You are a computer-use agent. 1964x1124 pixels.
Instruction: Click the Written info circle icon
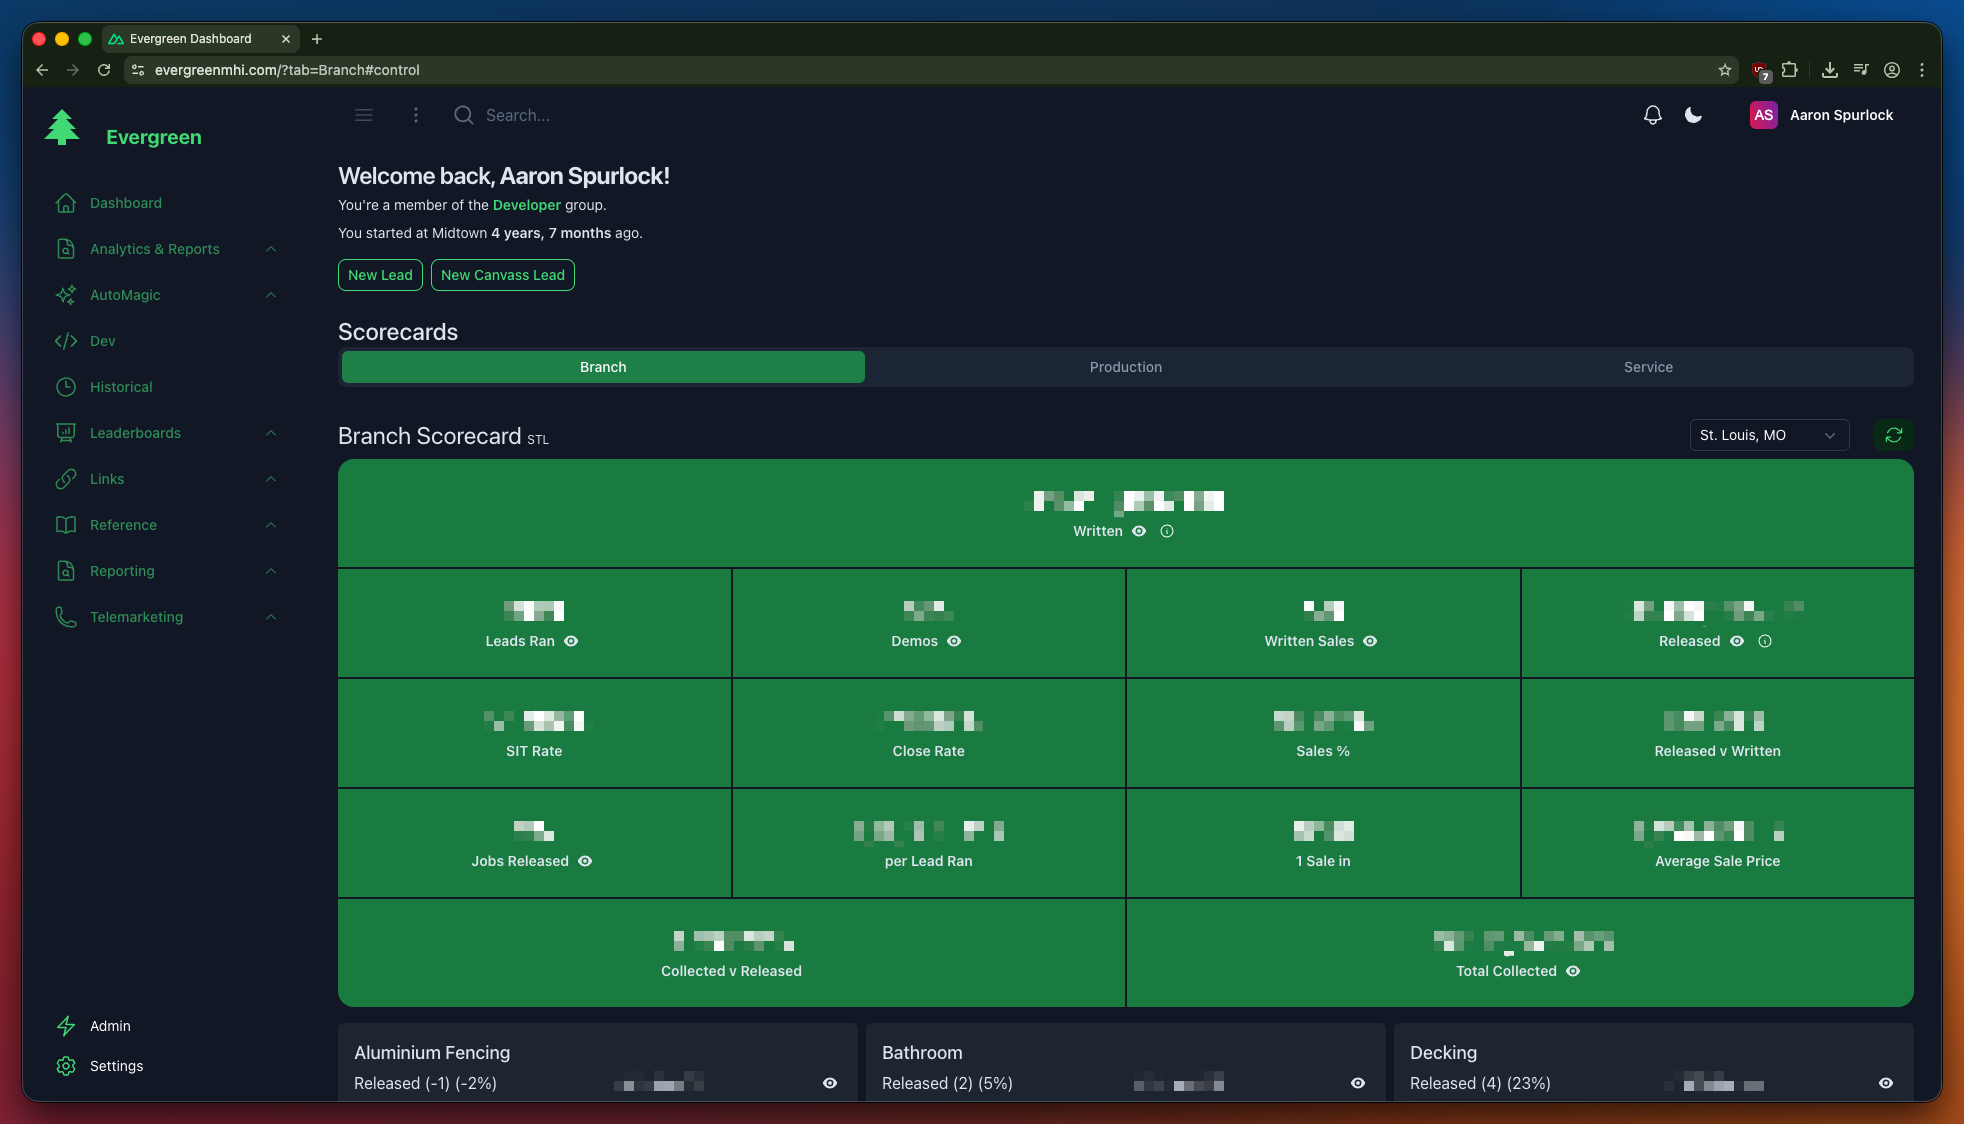pyautogui.click(x=1166, y=531)
